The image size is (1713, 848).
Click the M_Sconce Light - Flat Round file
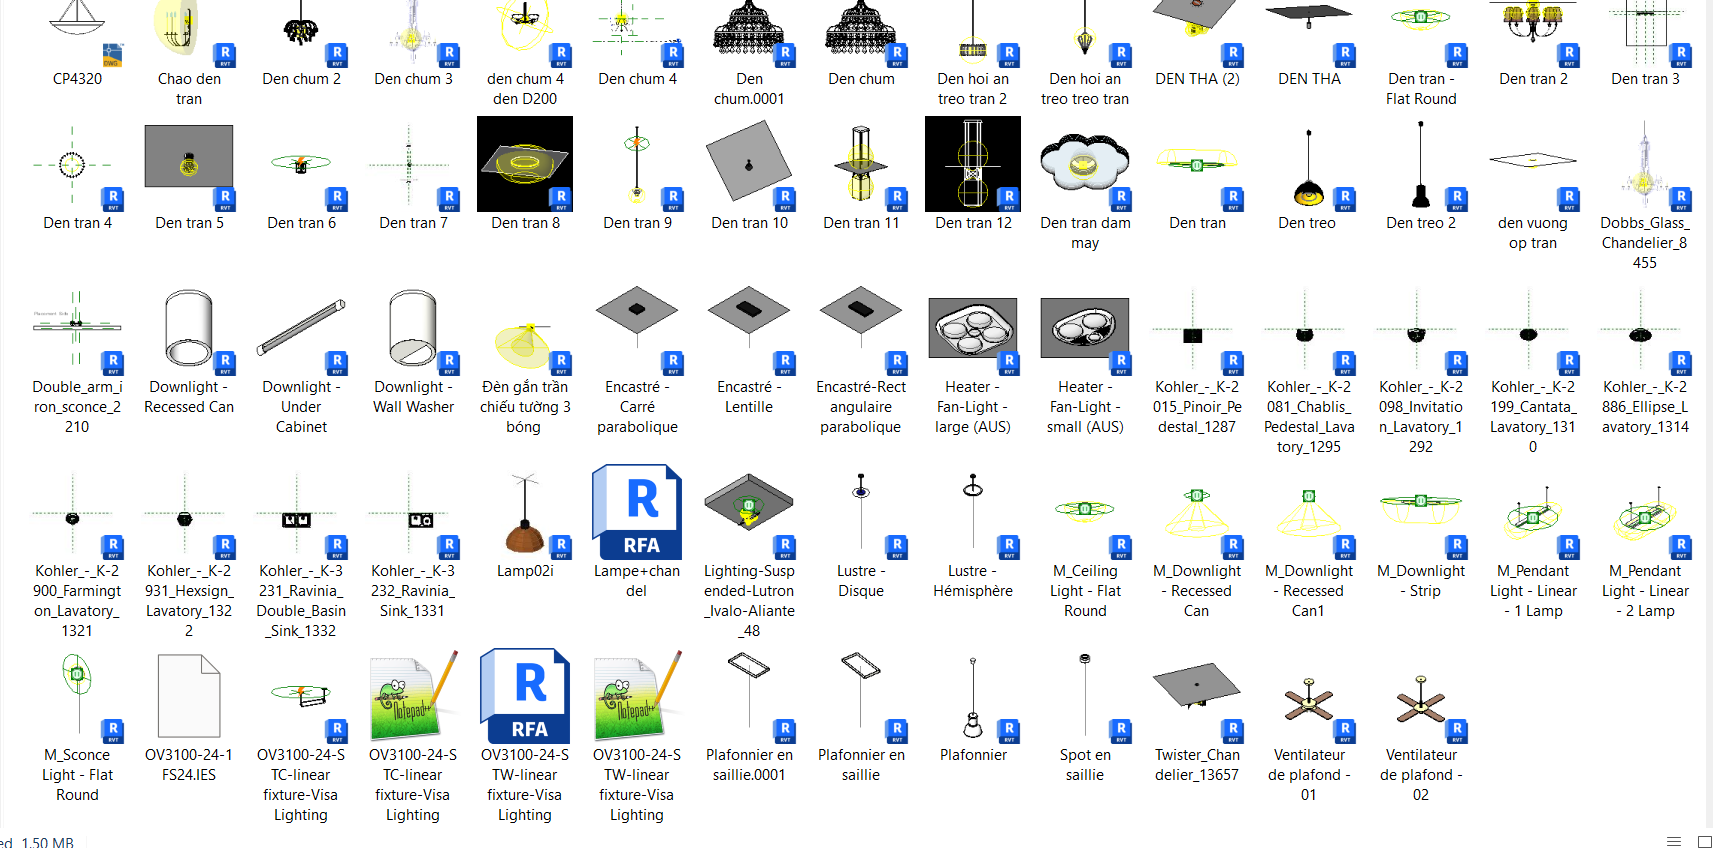(x=78, y=696)
